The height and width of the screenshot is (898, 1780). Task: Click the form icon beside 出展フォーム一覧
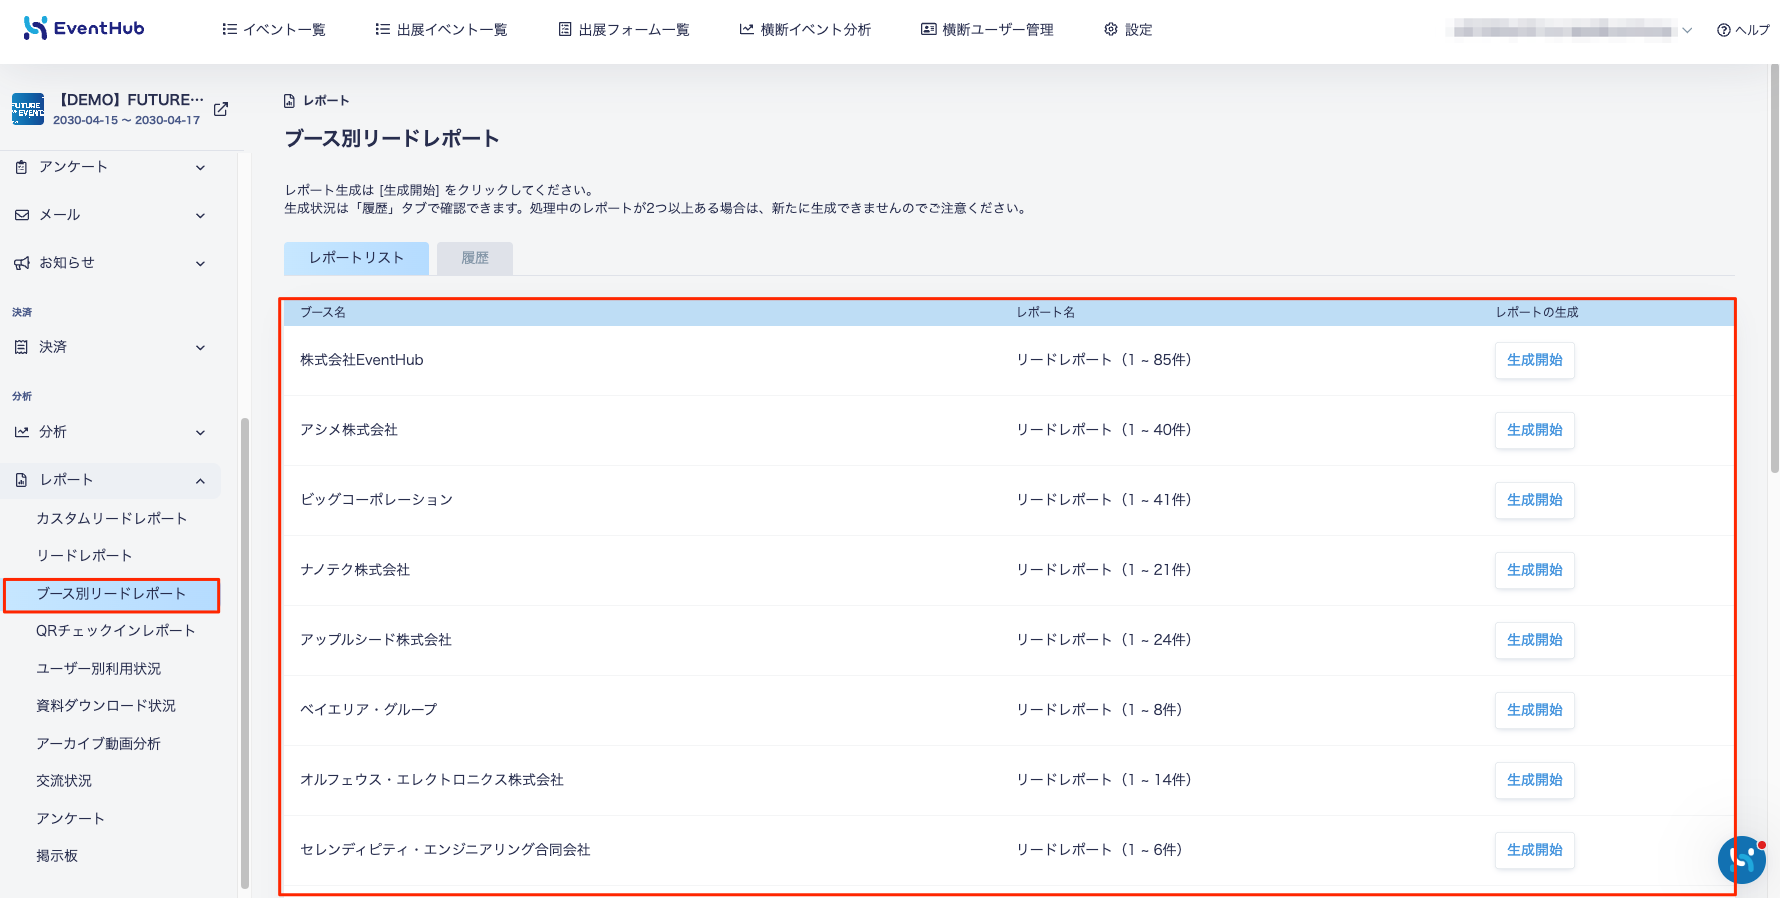565,30
